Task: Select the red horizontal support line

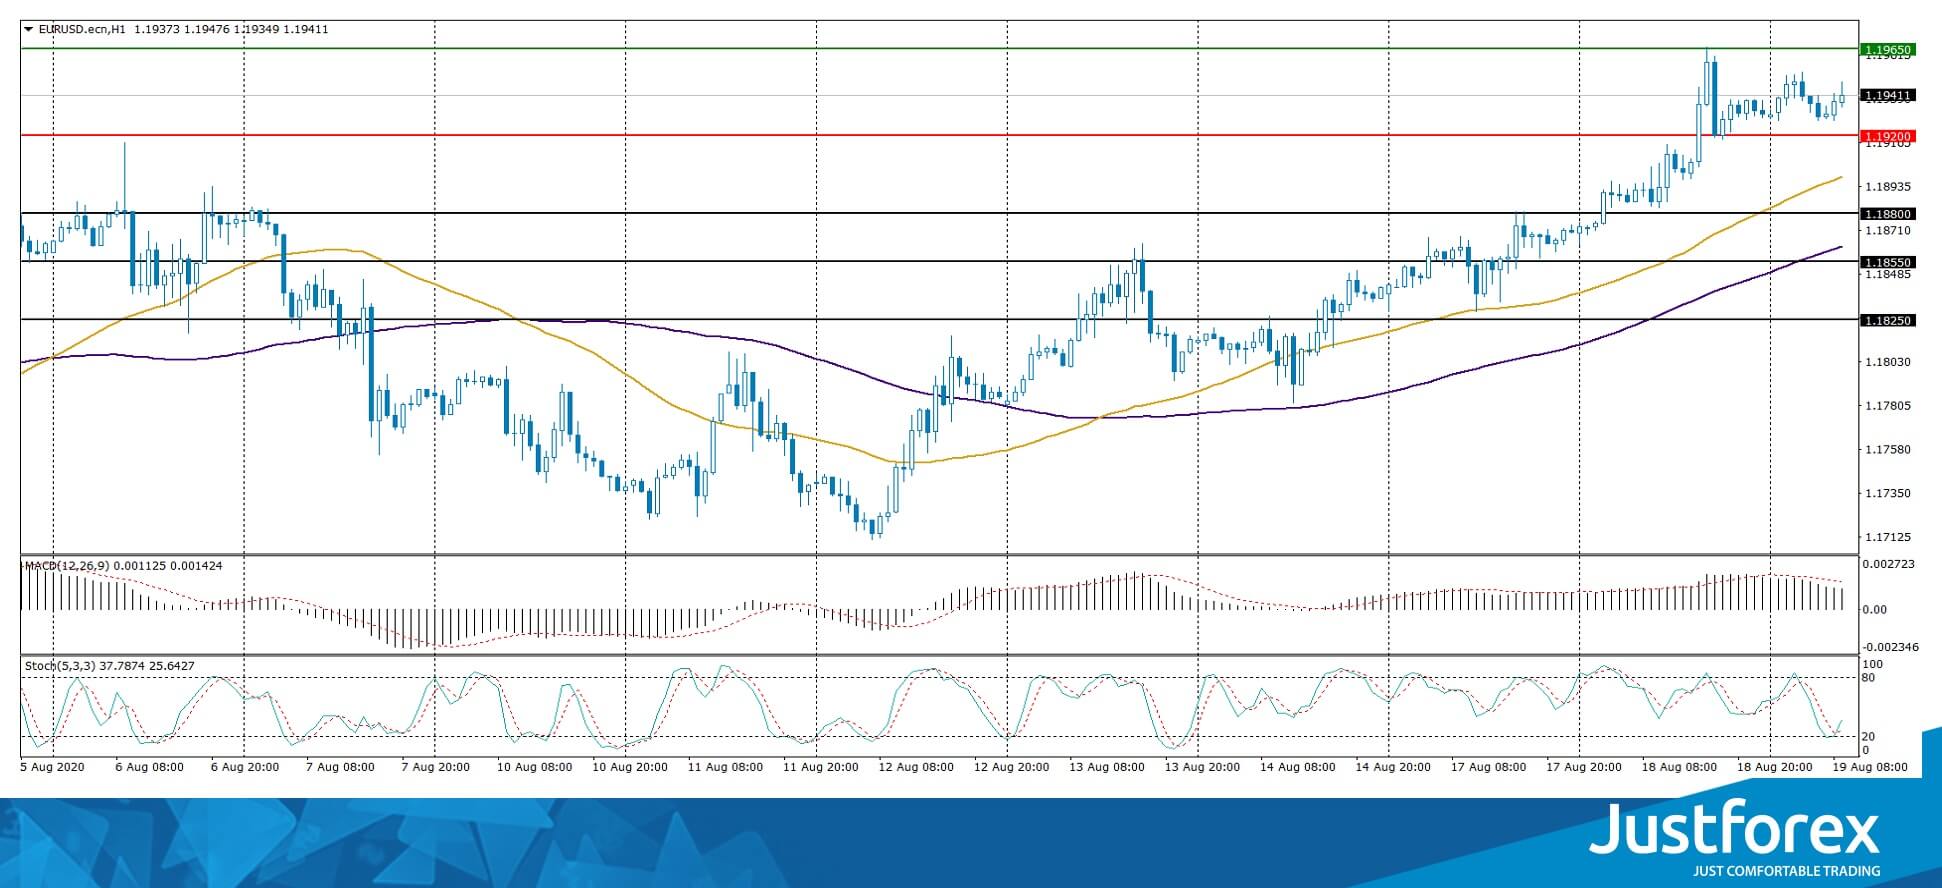Action: pyautogui.click(x=940, y=135)
